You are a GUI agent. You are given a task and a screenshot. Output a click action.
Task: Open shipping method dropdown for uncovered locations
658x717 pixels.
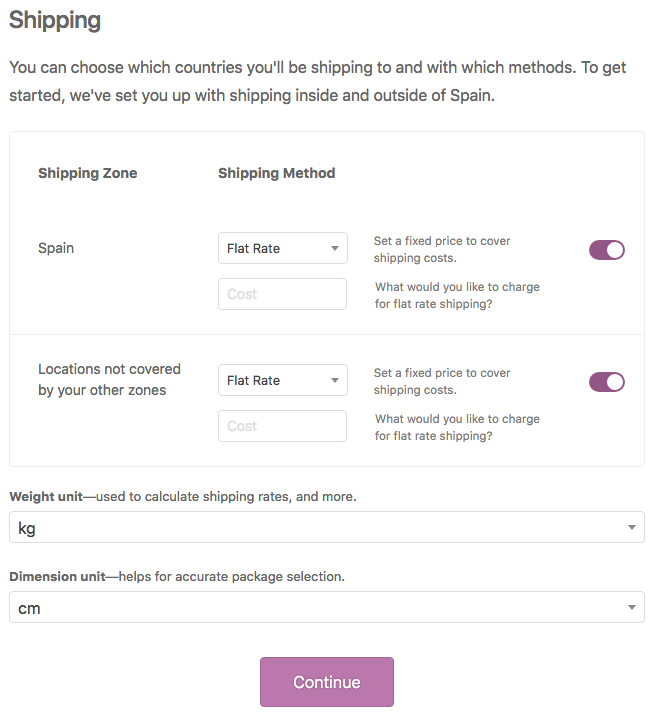point(283,380)
